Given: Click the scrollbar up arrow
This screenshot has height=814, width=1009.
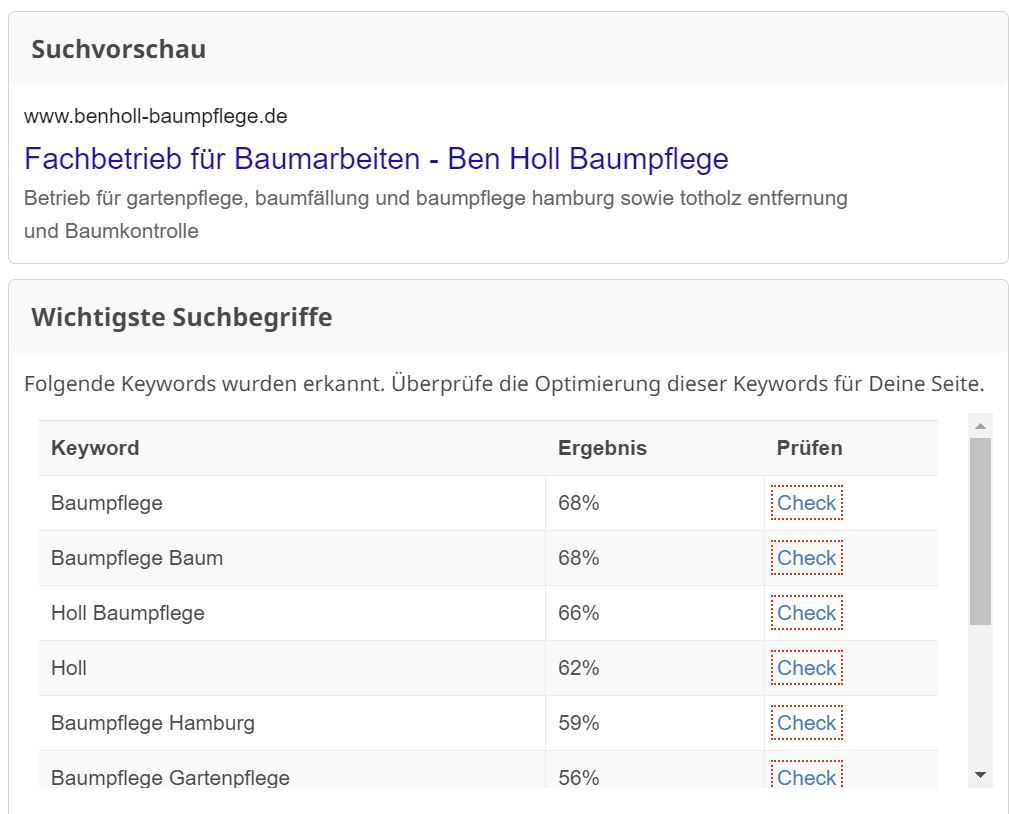Looking at the screenshot, I should [x=980, y=426].
